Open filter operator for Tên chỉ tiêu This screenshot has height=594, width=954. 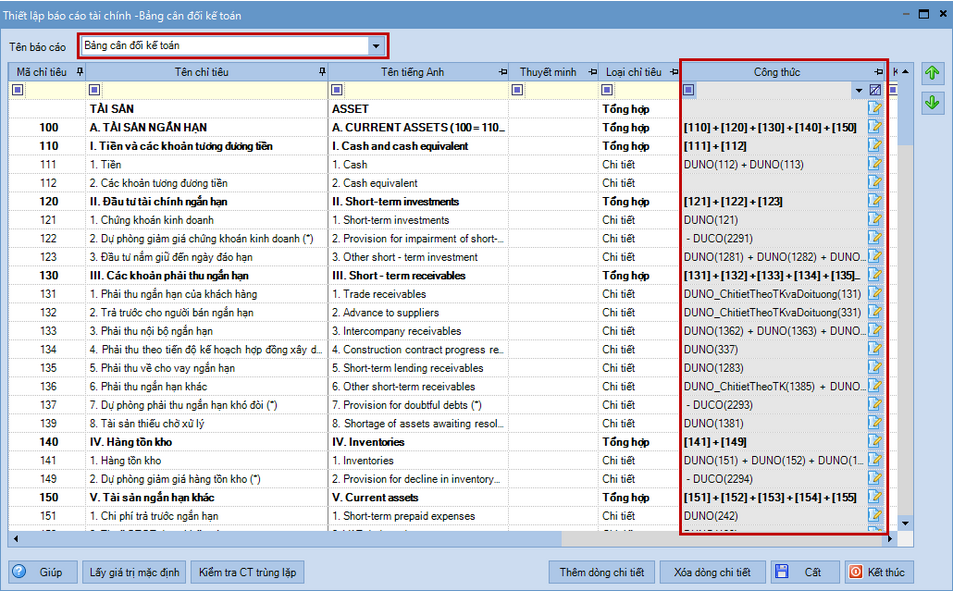tap(94, 90)
